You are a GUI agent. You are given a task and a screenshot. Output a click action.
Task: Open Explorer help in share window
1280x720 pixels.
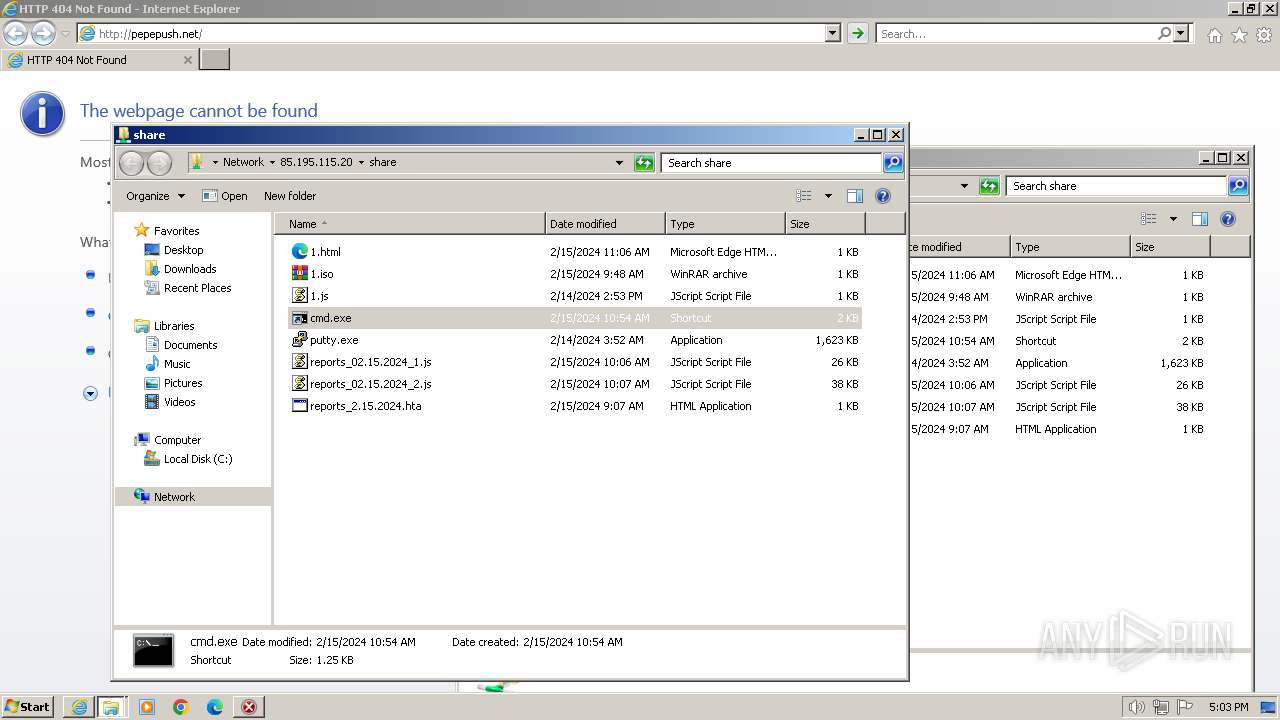pos(883,196)
